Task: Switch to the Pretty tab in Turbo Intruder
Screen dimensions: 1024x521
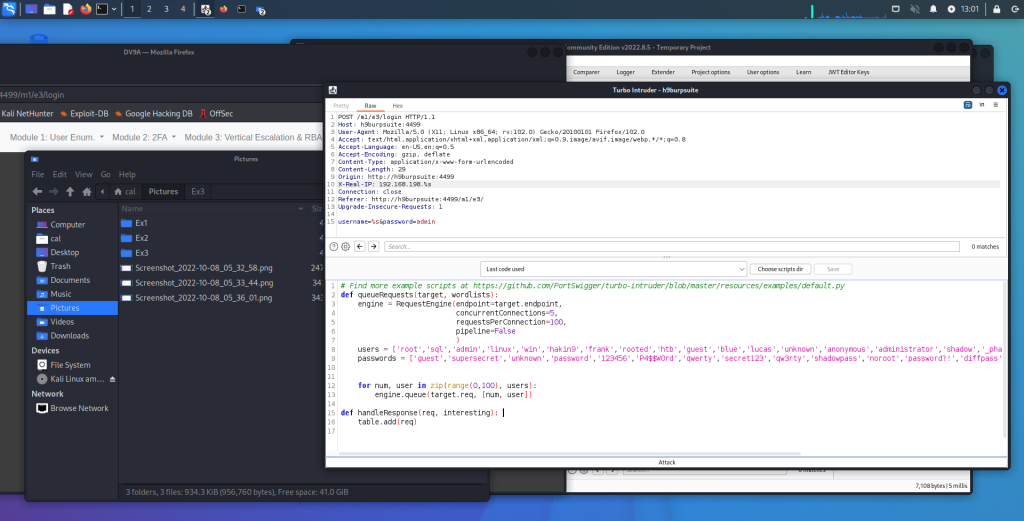Action: coord(341,106)
